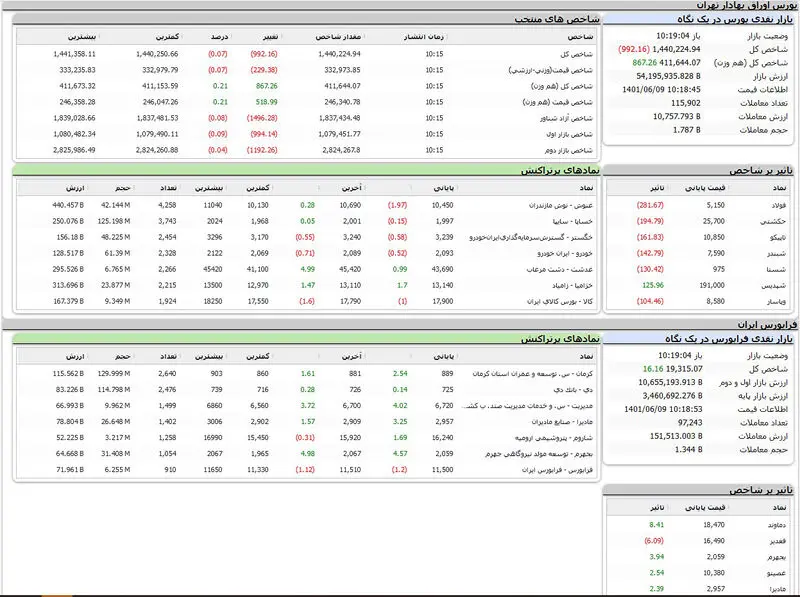Open the مدیریت symbol in Farabourse top traded

pyautogui.click(x=528, y=406)
